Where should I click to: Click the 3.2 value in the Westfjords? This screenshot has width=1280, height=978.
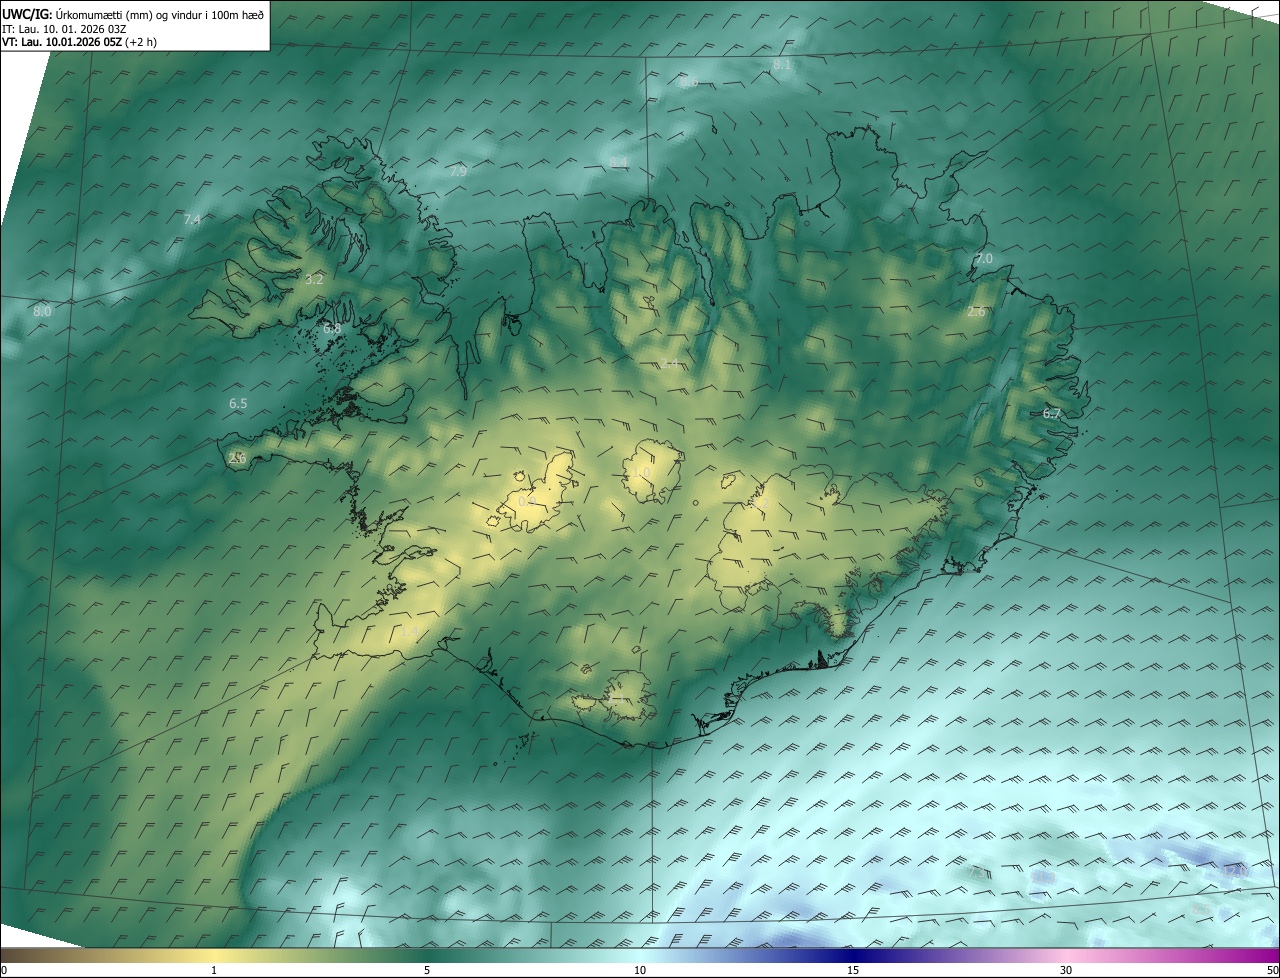point(314,279)
